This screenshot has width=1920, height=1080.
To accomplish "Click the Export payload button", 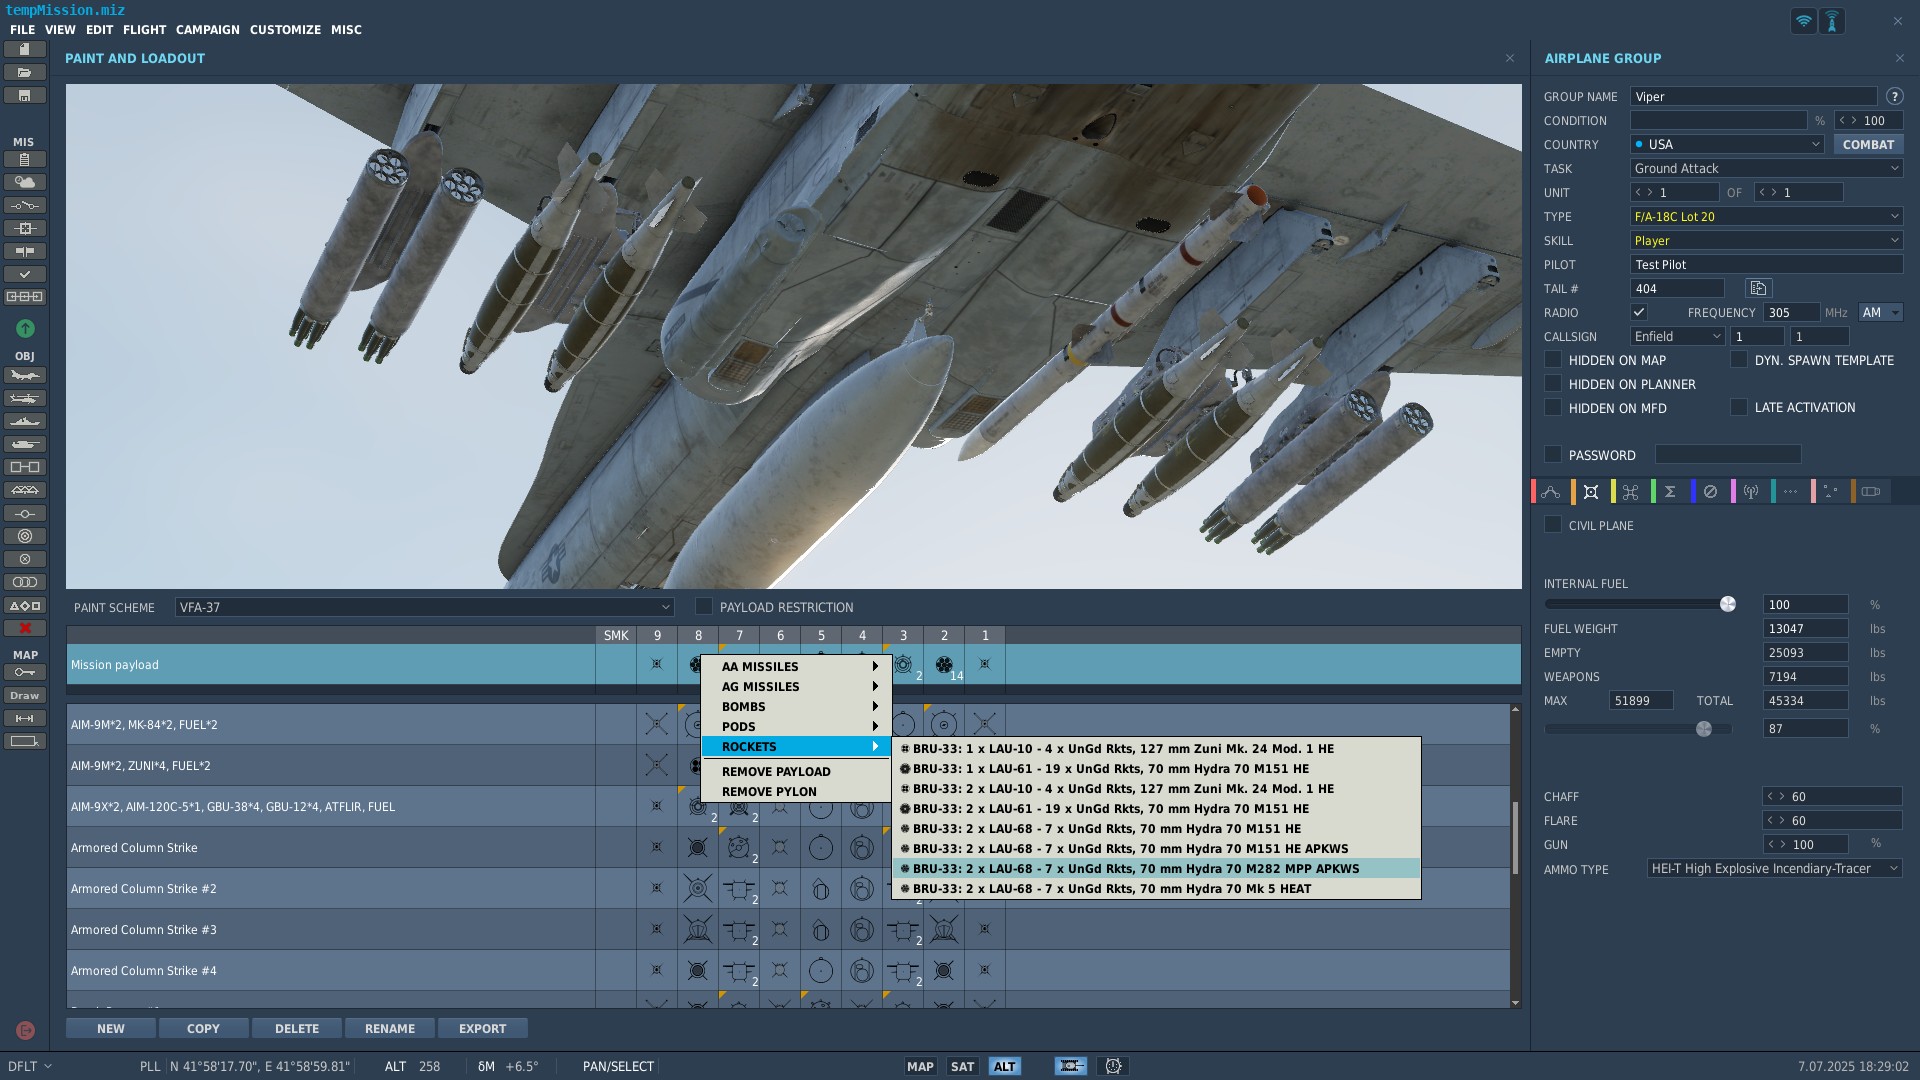I will [482, 1028].
